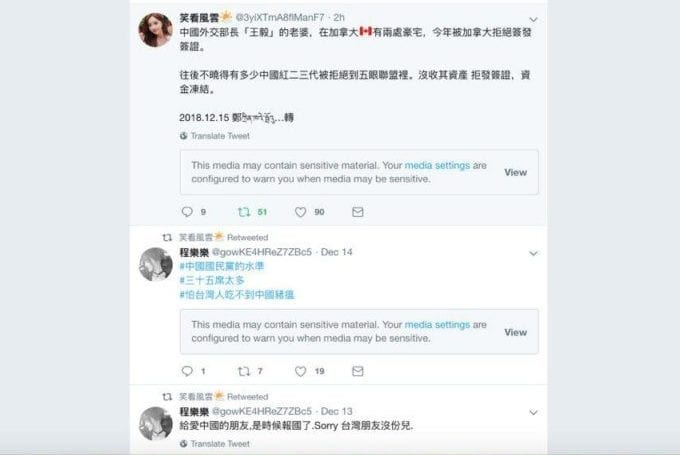Open hashtag #三十五席太多
Screen dimensions: 680x455
212,280
